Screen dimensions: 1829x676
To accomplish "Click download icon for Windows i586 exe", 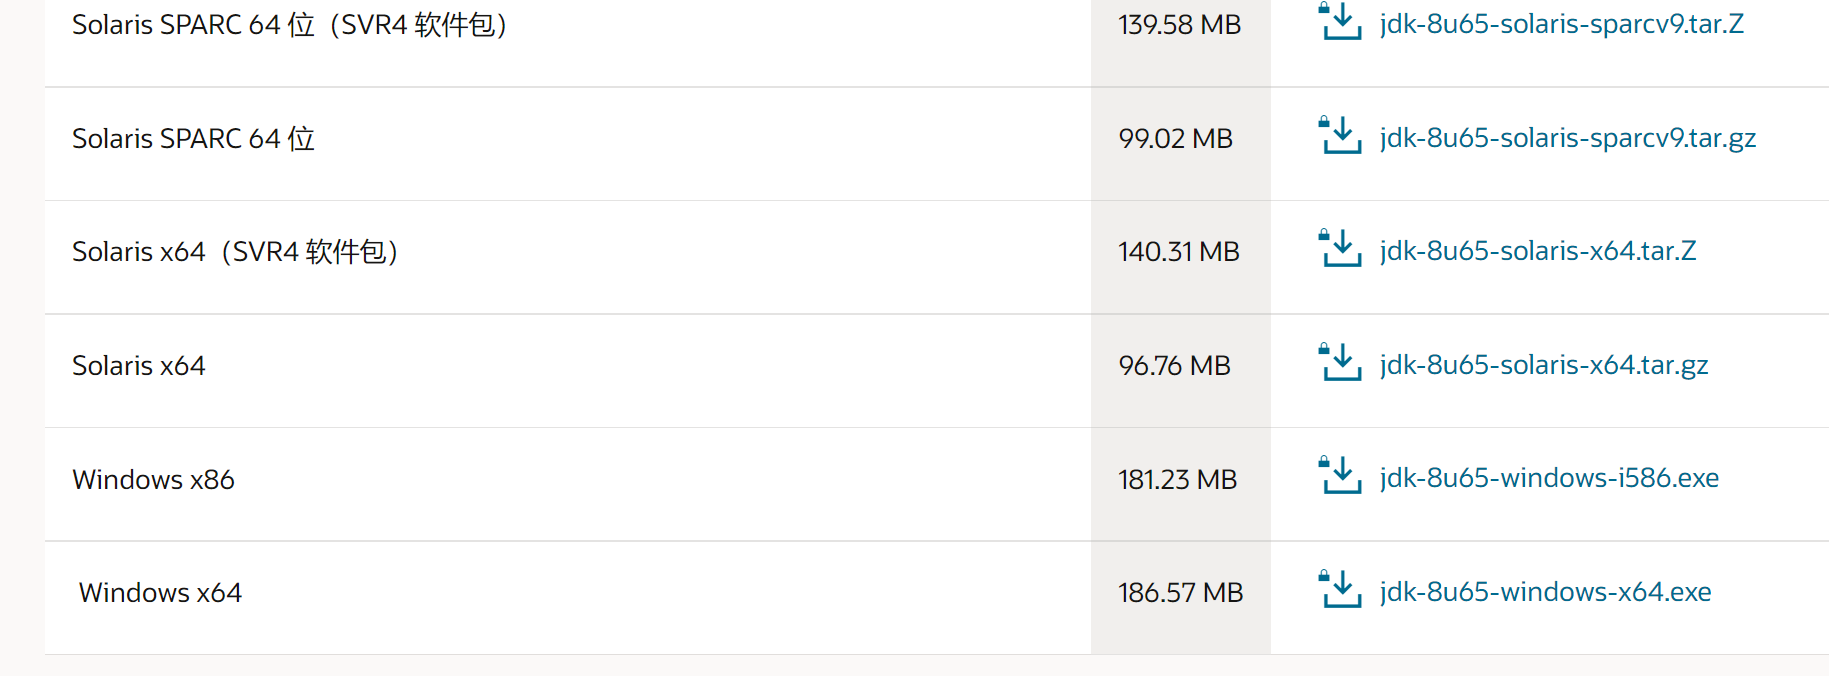I will (x=1340, y=476).
